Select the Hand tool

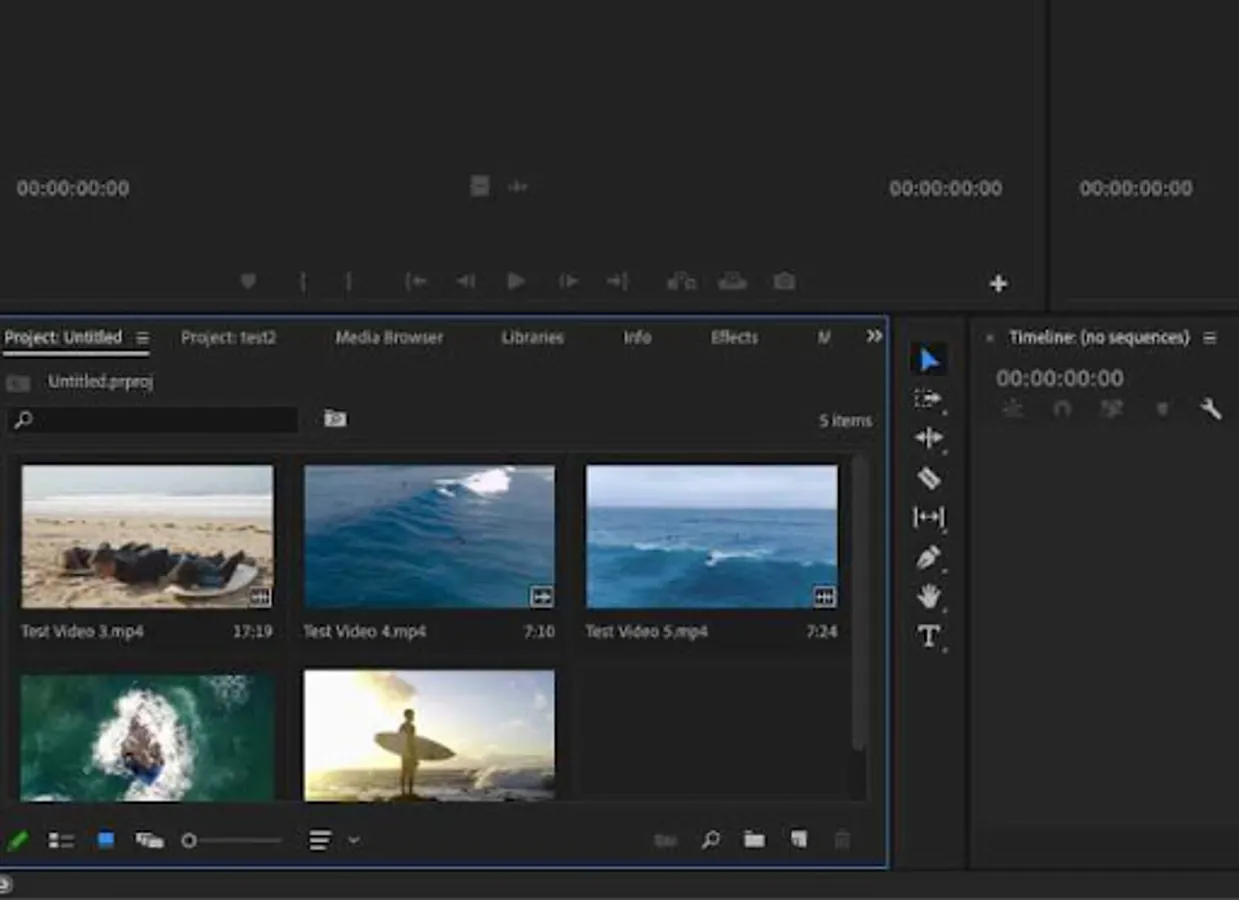(928, 597)
